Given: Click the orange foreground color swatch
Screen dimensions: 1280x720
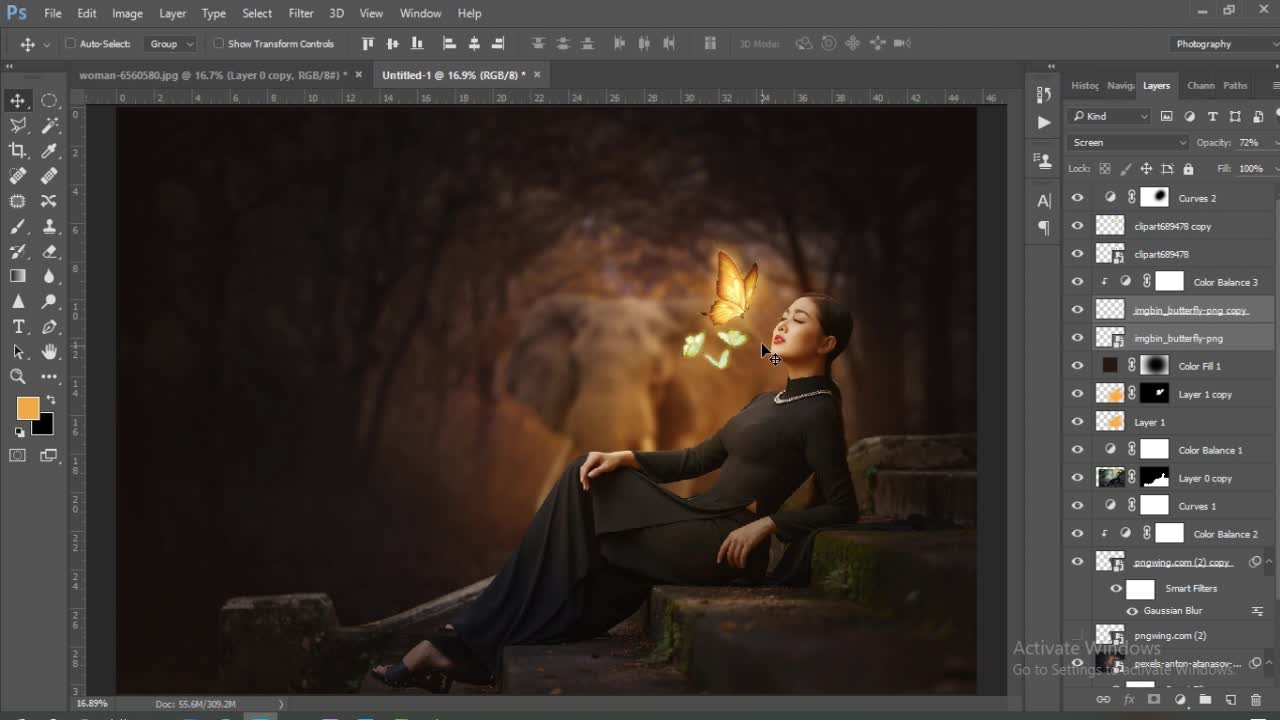Looking at the screenshot, I should click(27, 408).
